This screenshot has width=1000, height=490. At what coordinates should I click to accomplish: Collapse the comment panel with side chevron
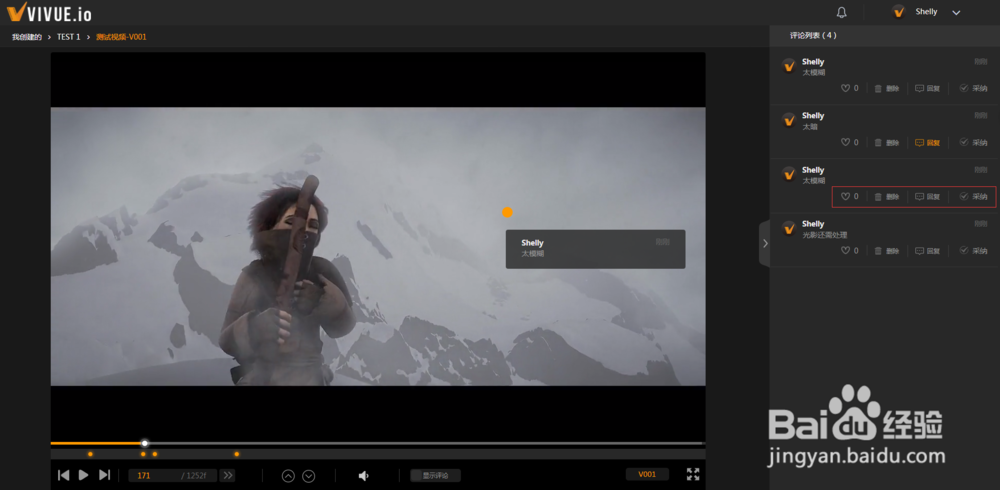765,243
